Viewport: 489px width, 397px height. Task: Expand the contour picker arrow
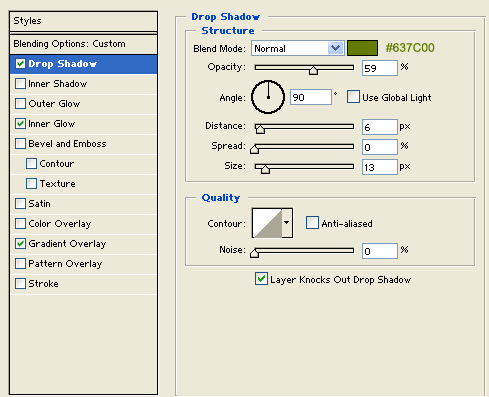click(287, 223)
